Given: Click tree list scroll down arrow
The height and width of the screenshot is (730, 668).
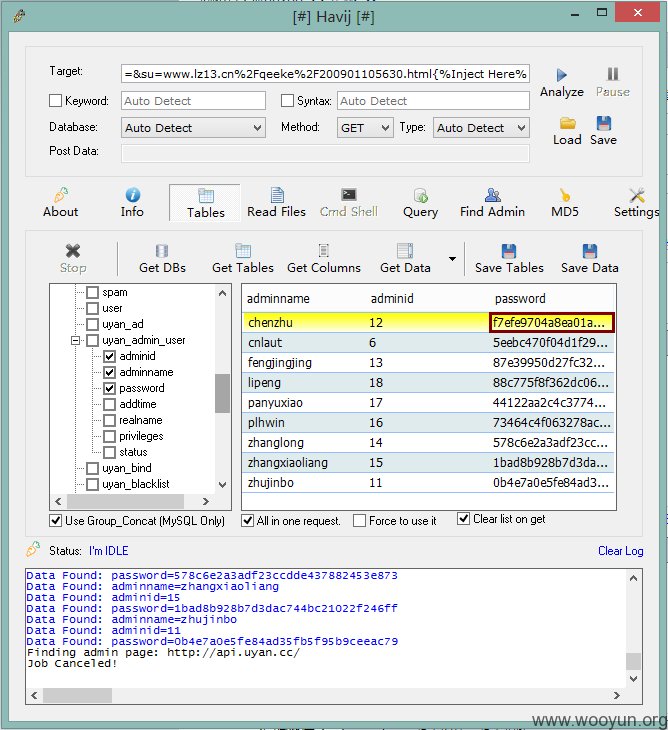Looking at the screenshot, I should [222, 485].
